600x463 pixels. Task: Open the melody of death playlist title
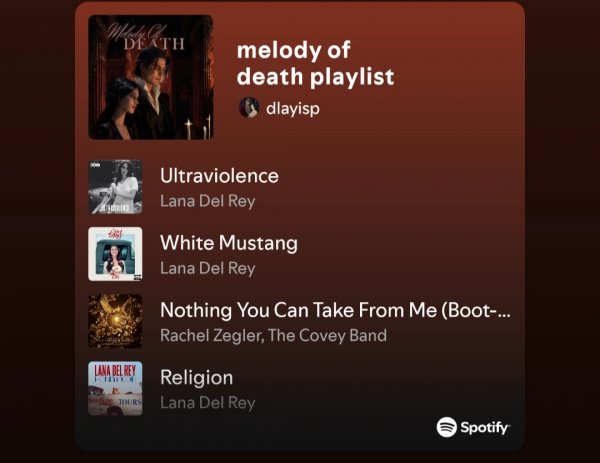(x=315, y=63)
